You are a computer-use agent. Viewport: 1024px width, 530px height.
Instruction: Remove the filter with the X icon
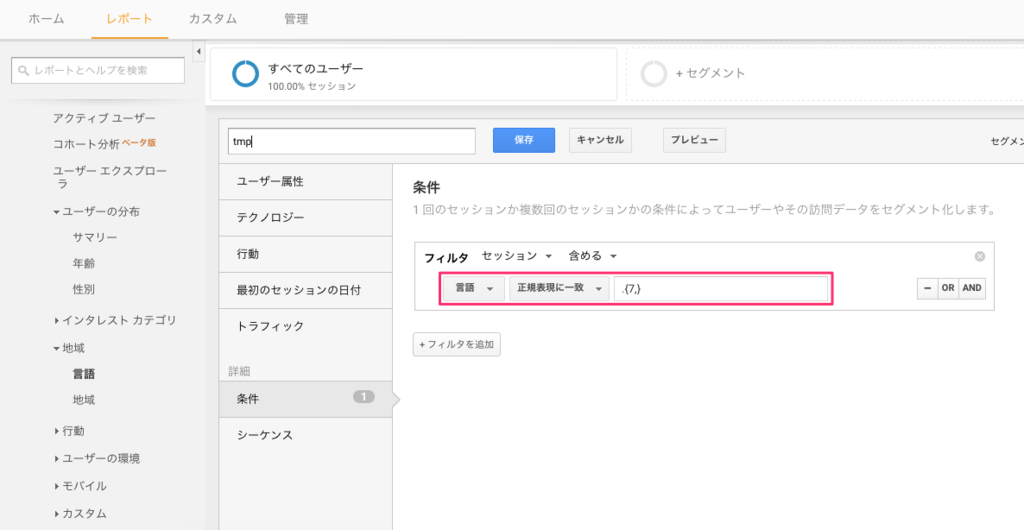coord(980,257)
